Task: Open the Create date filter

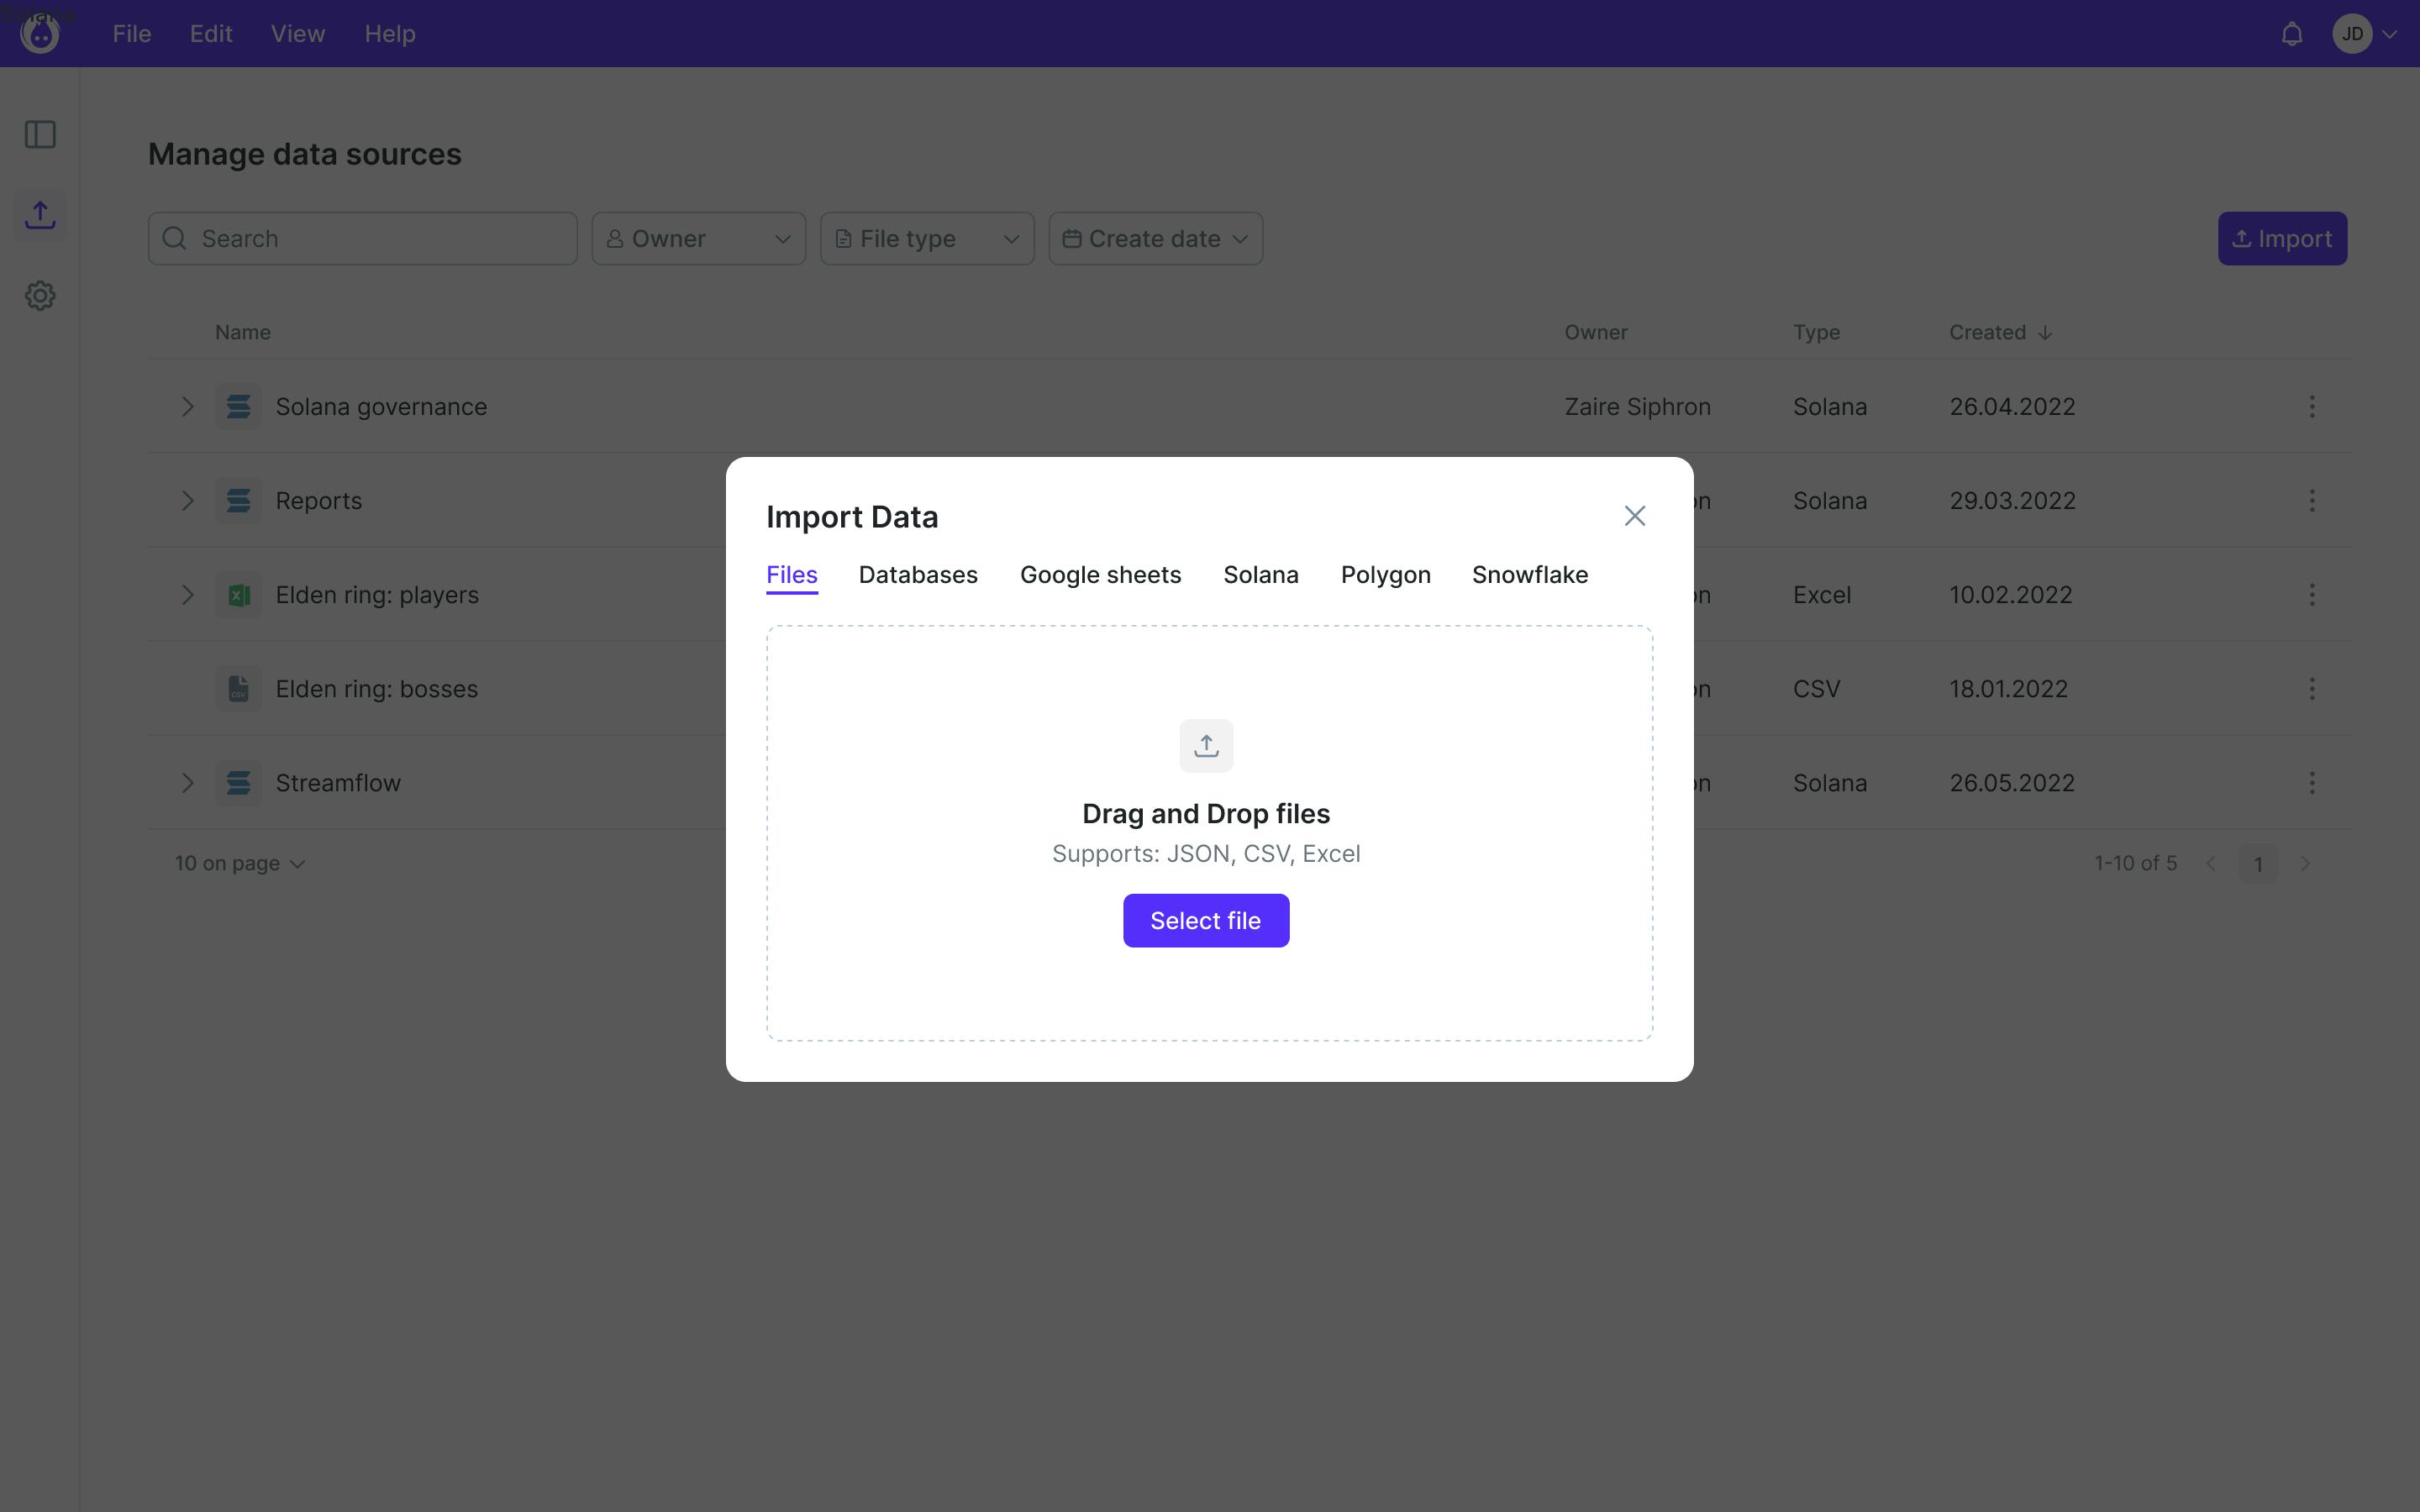Action: [x=1155, y=238]
